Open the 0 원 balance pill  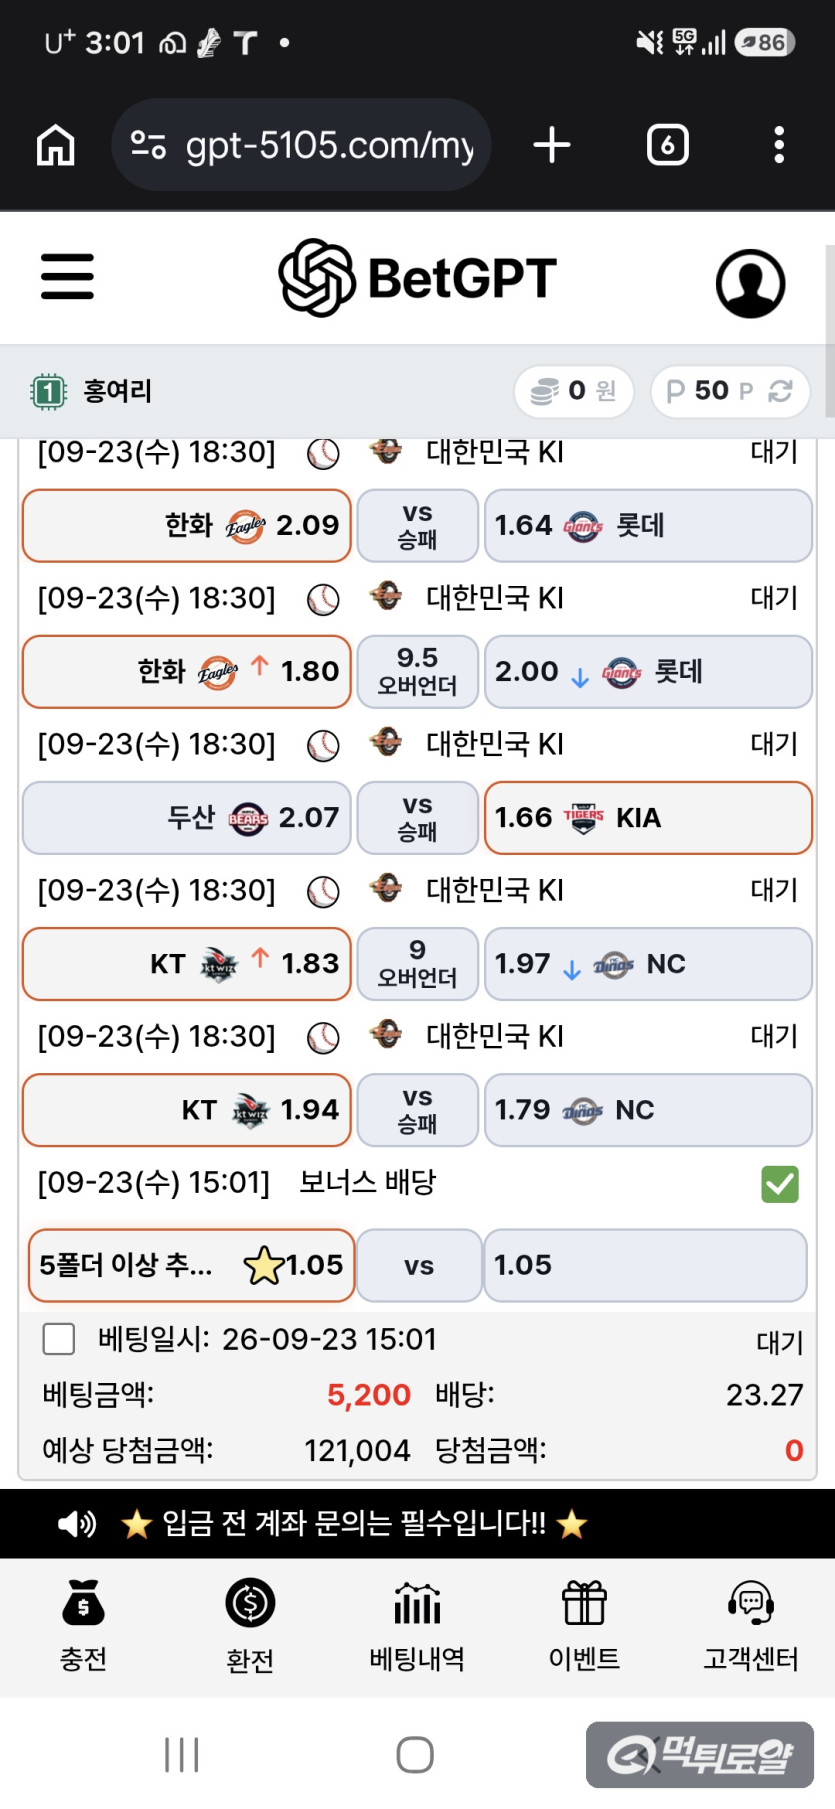[x=574, y=391]
